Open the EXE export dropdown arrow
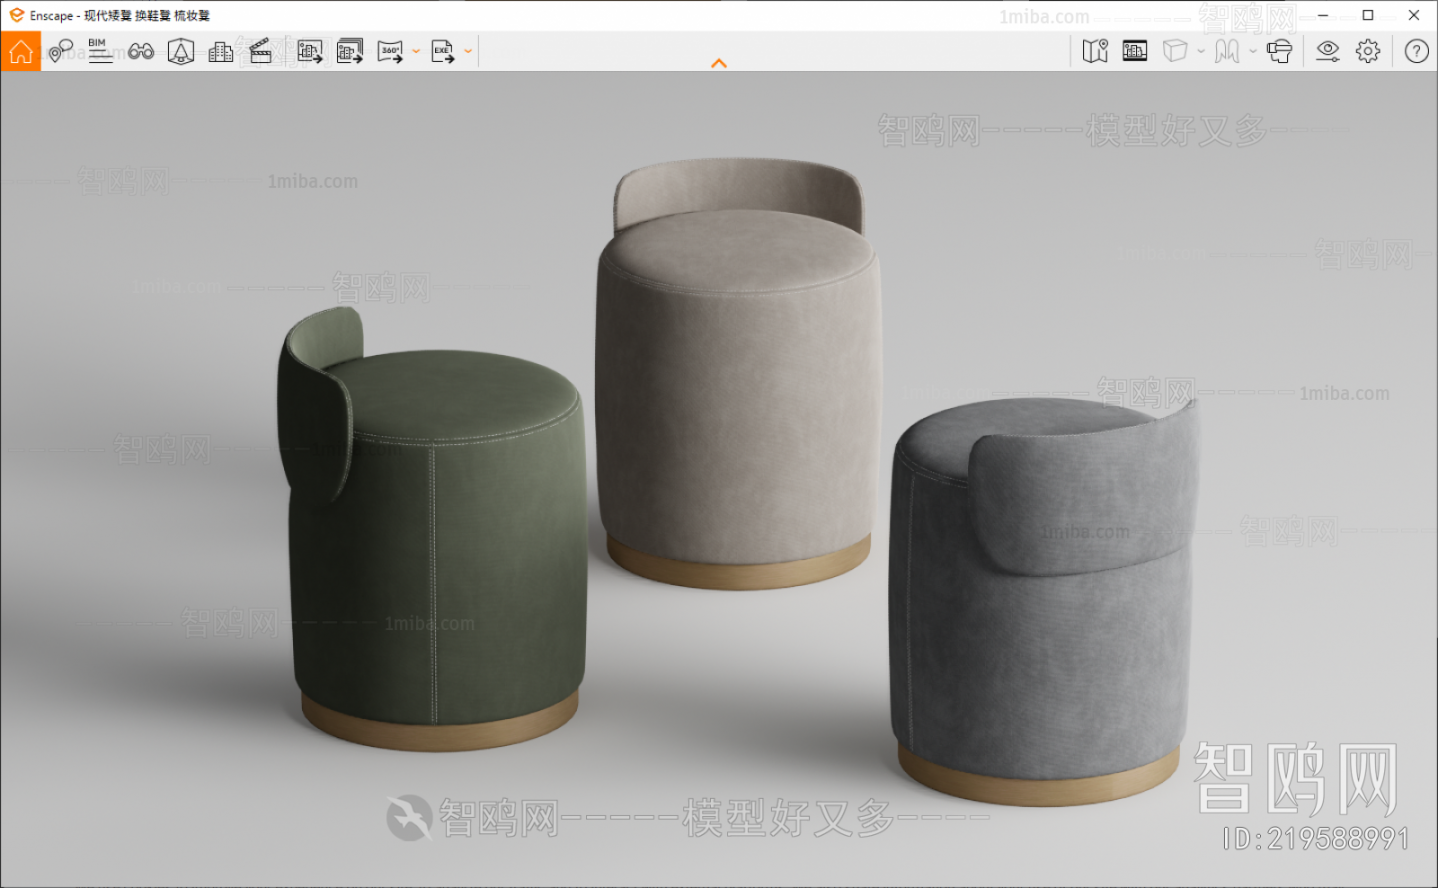Image resolution: width=1438 pixels, height=888 pixels. click(x=468, y=51)
